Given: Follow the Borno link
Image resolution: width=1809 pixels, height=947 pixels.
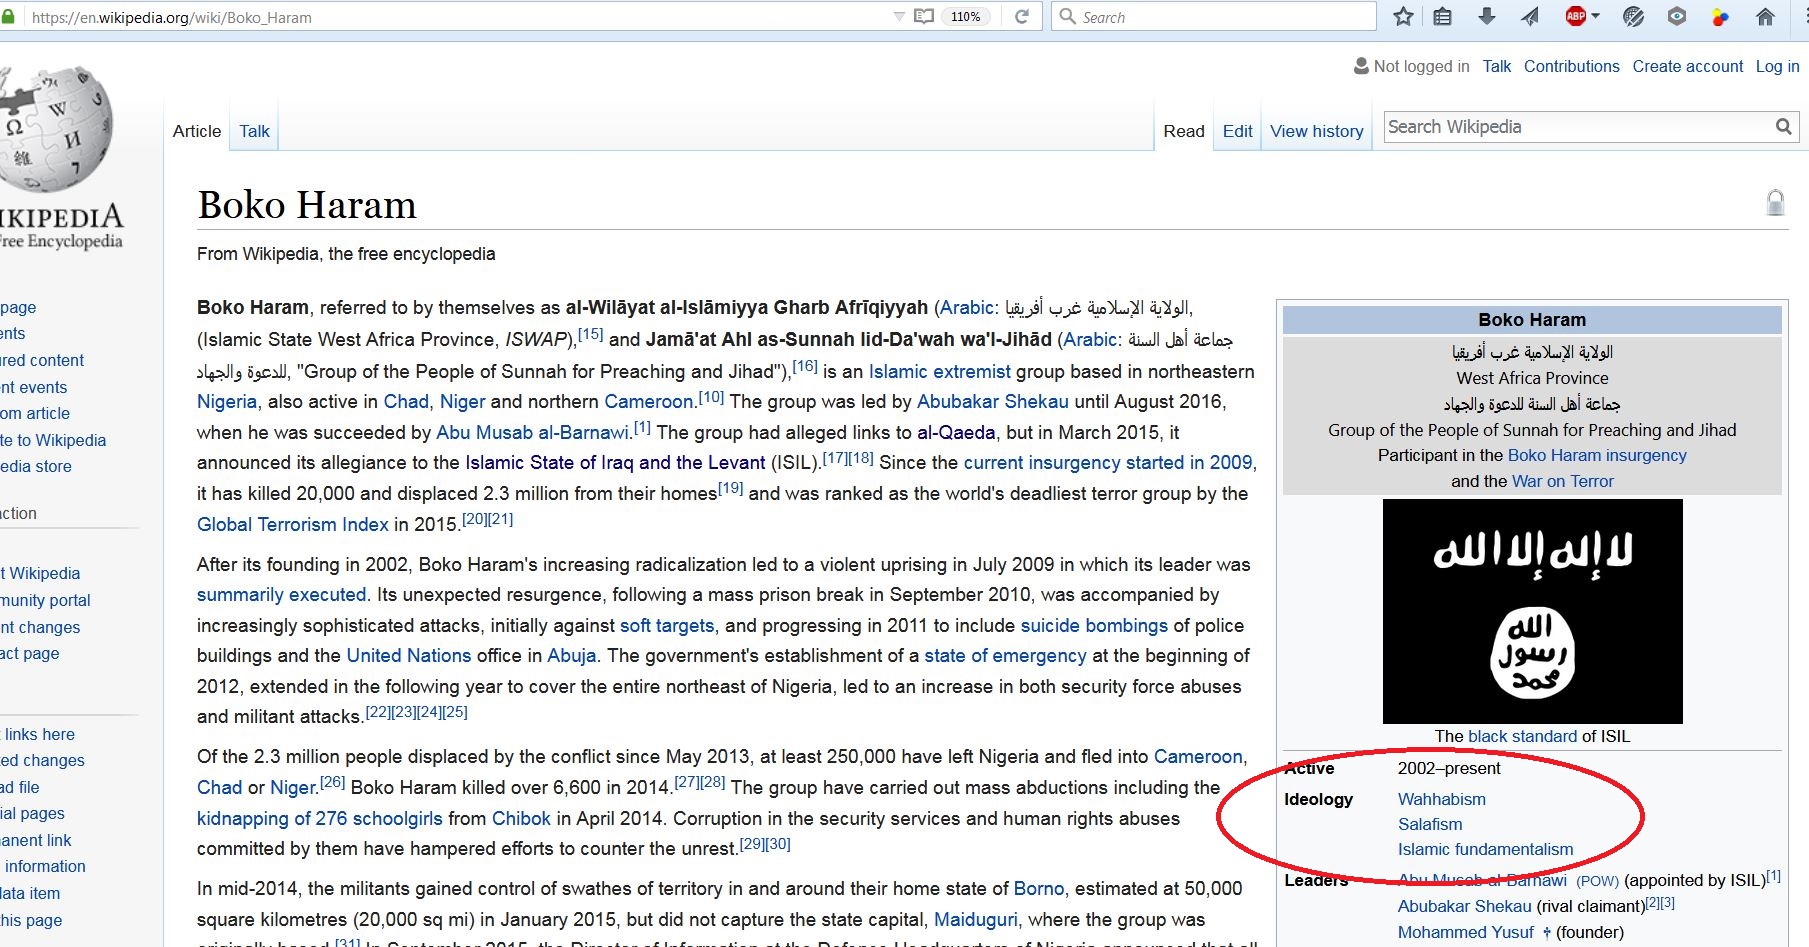Looking at the screenshot, I should click(1039, 888).
